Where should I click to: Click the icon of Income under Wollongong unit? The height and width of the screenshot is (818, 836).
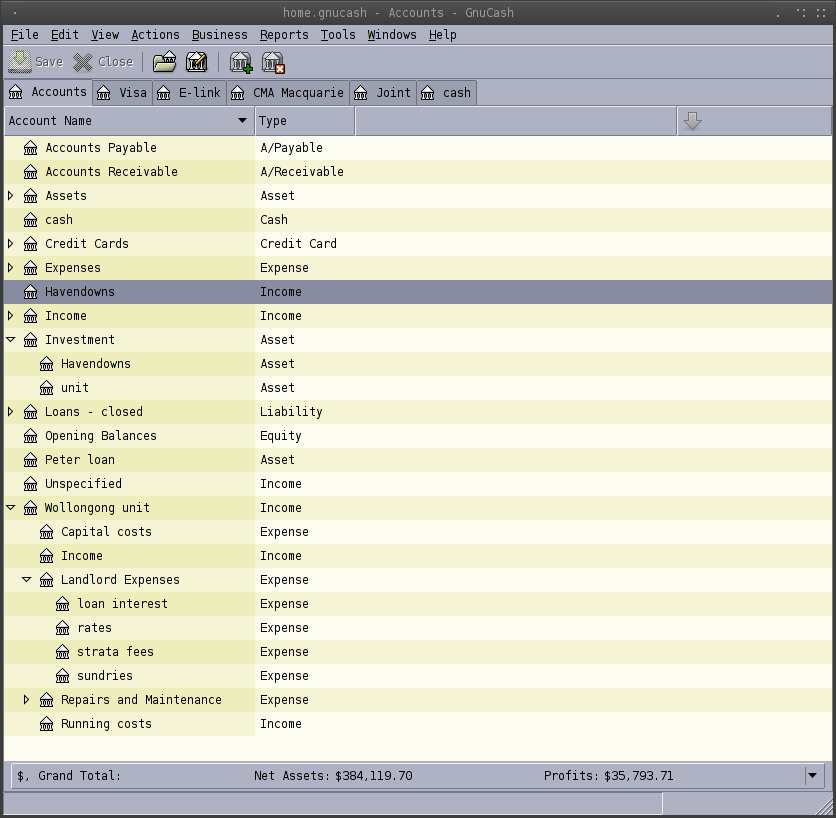pos(47,556)
